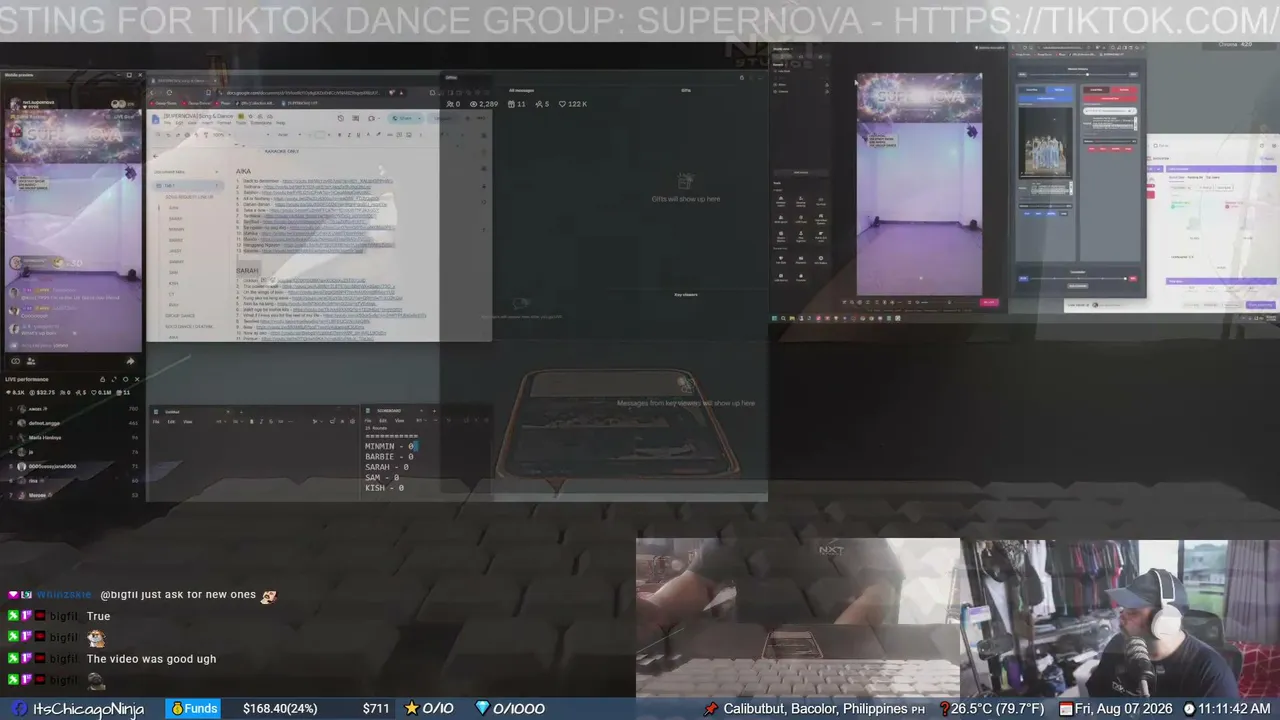Click the Share button in Google Docs
1280x720 pixels.
[x=402, y=118]
